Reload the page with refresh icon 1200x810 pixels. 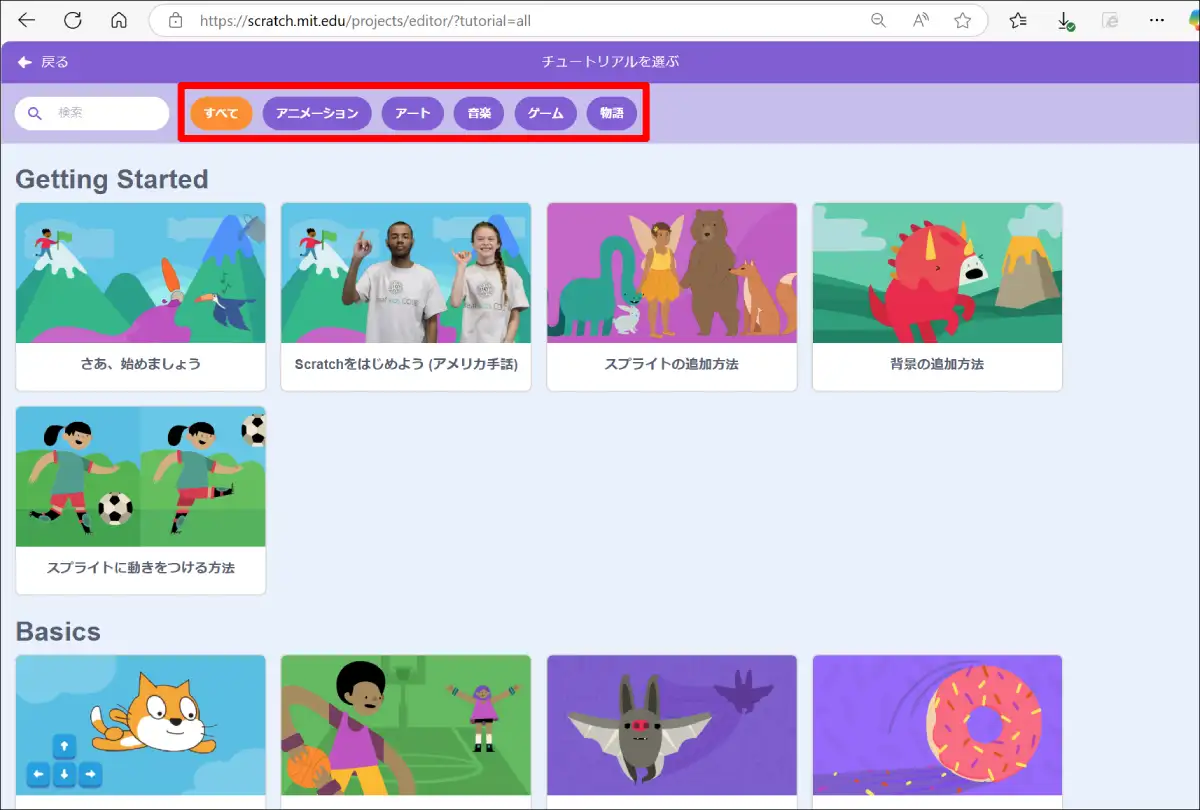pos(73,20)
